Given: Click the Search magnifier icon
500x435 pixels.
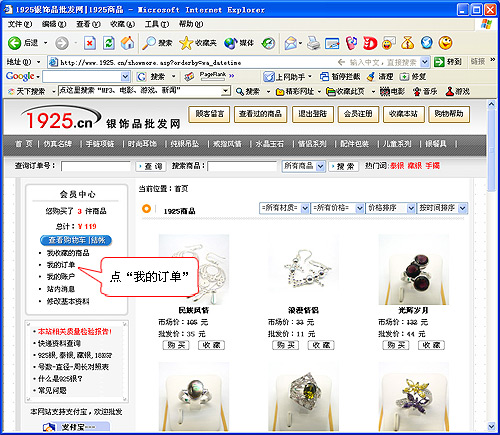Looking at the screenshot, I should [x=149, y=43].
